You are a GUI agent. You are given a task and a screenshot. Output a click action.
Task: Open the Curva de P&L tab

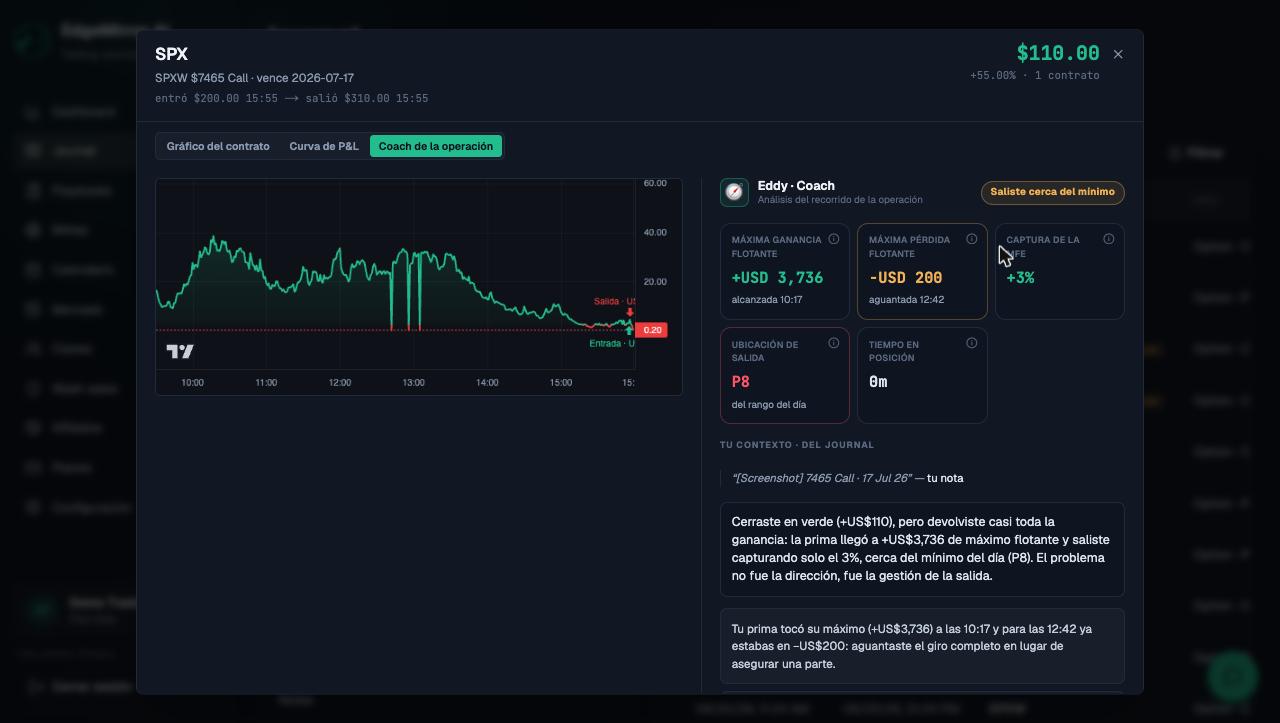click(324, 146)
